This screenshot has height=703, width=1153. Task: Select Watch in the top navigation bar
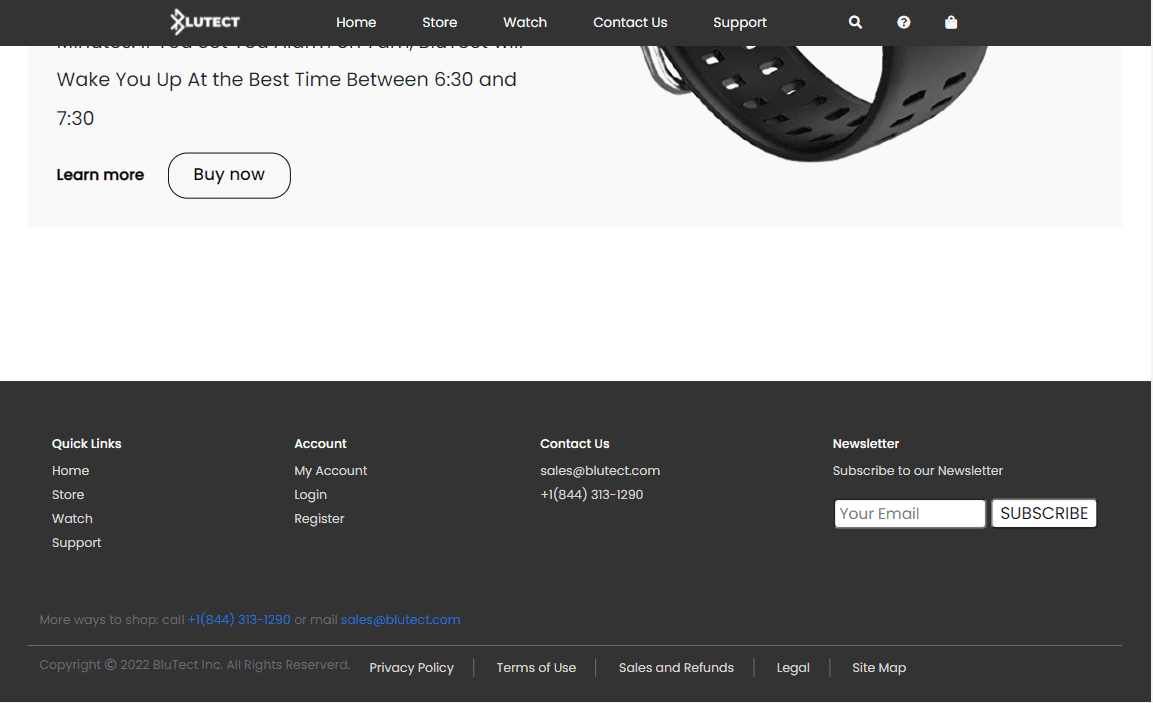tap(525, 22)
